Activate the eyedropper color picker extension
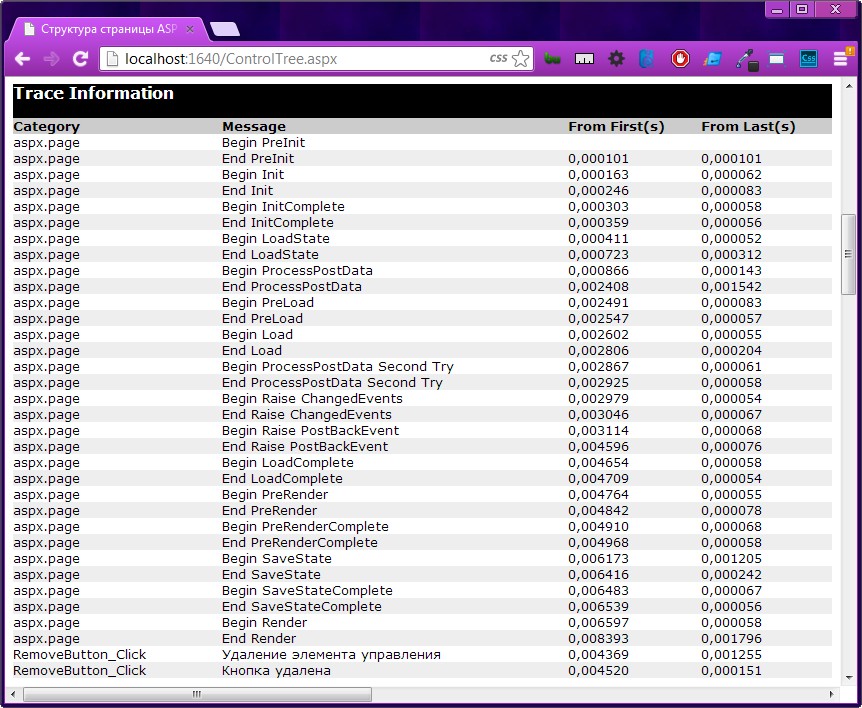 tap(747, 59)
